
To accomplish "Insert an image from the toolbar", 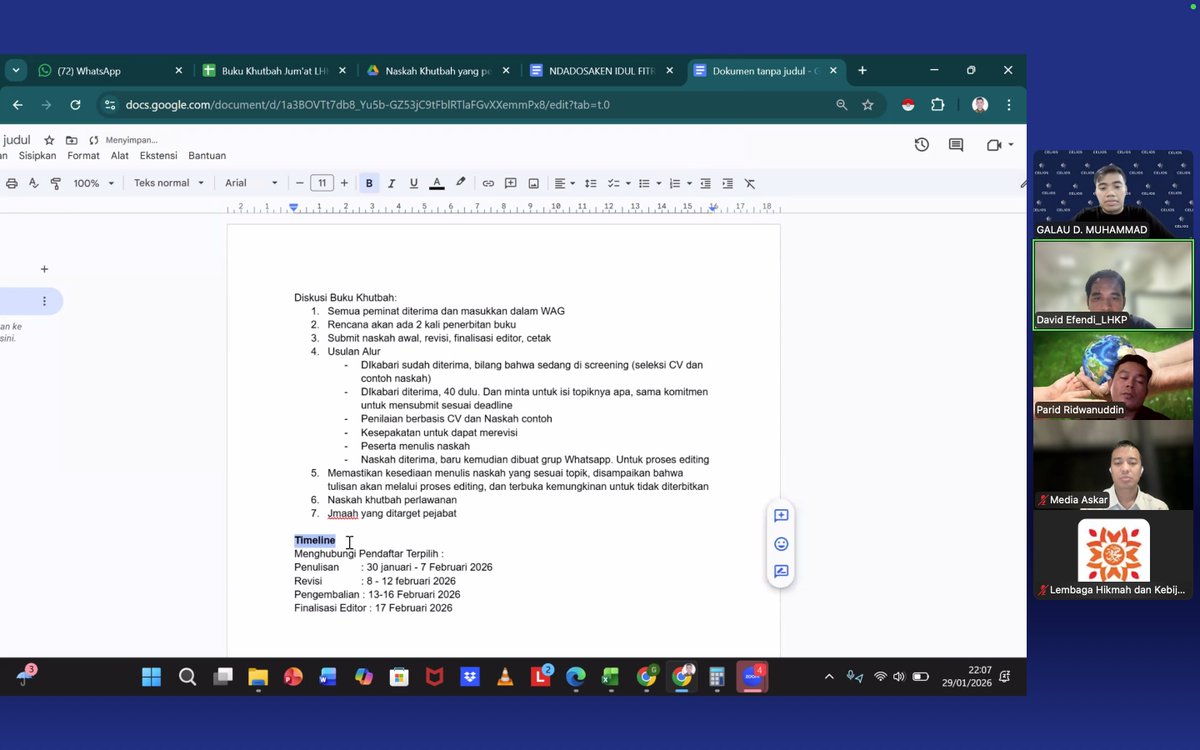I will click(534, 183).
